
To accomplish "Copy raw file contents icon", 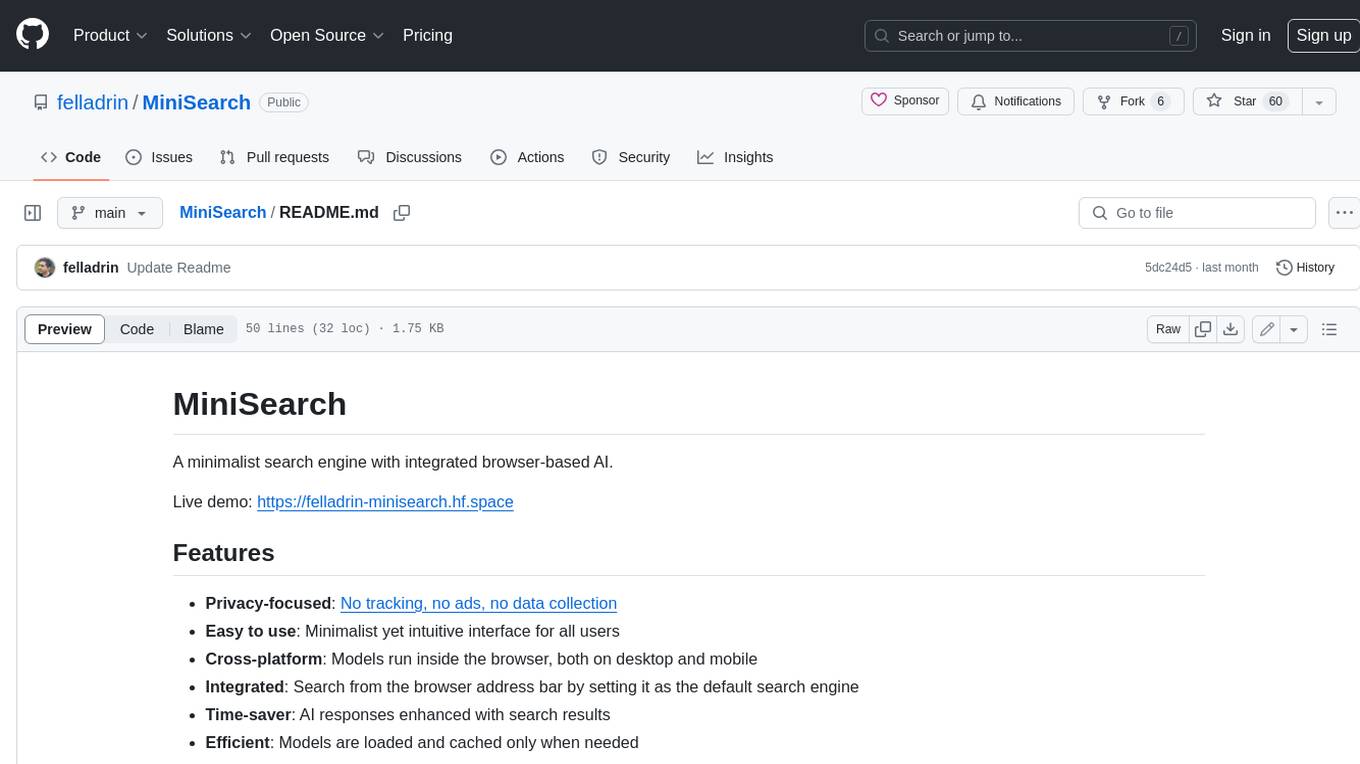I will pos(1203,329).
